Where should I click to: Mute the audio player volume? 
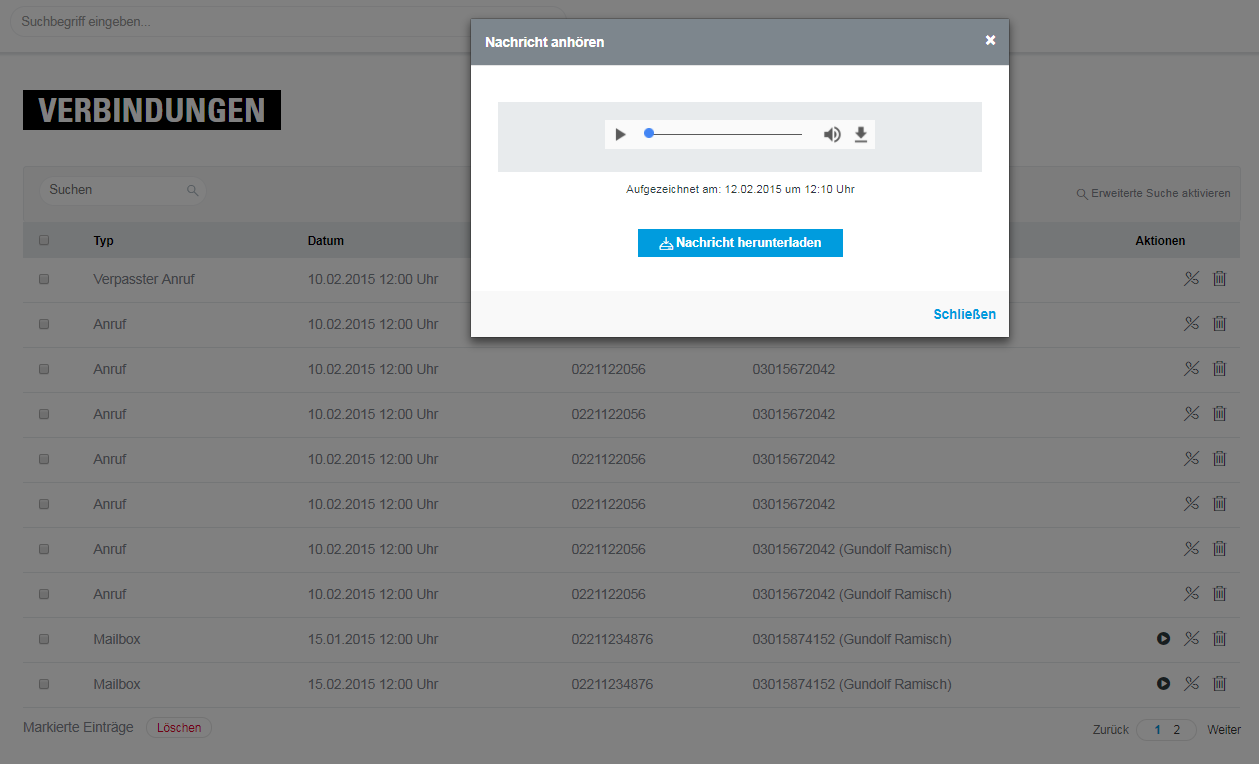832,135
